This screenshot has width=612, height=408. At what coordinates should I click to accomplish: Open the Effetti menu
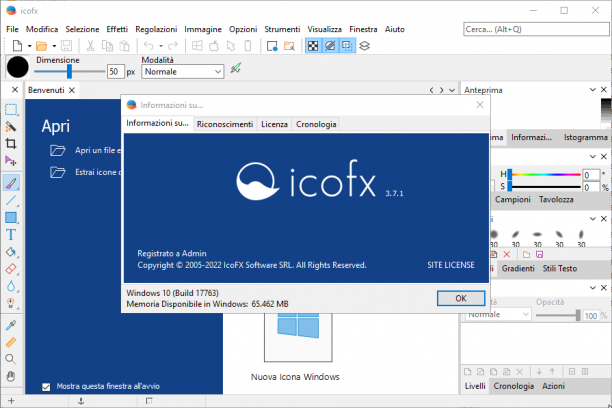click(117, 29)
